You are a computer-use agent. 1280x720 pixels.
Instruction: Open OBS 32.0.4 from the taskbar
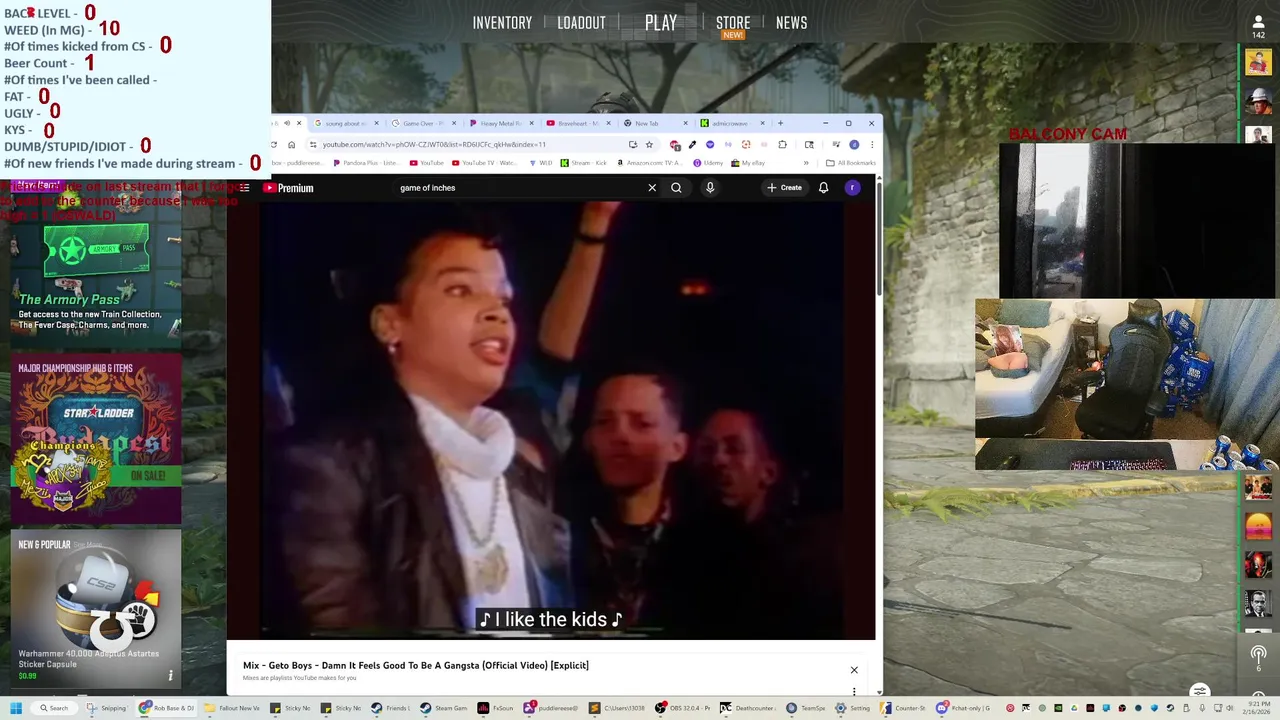(x=683, y=708)
